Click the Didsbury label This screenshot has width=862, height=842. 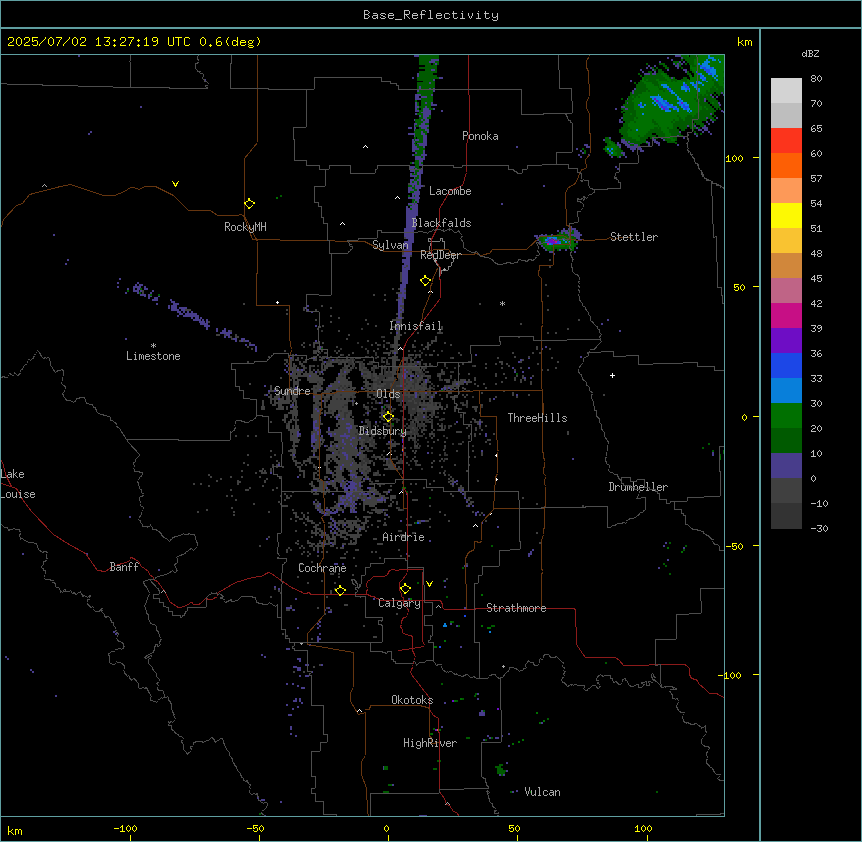coord(383,431)
